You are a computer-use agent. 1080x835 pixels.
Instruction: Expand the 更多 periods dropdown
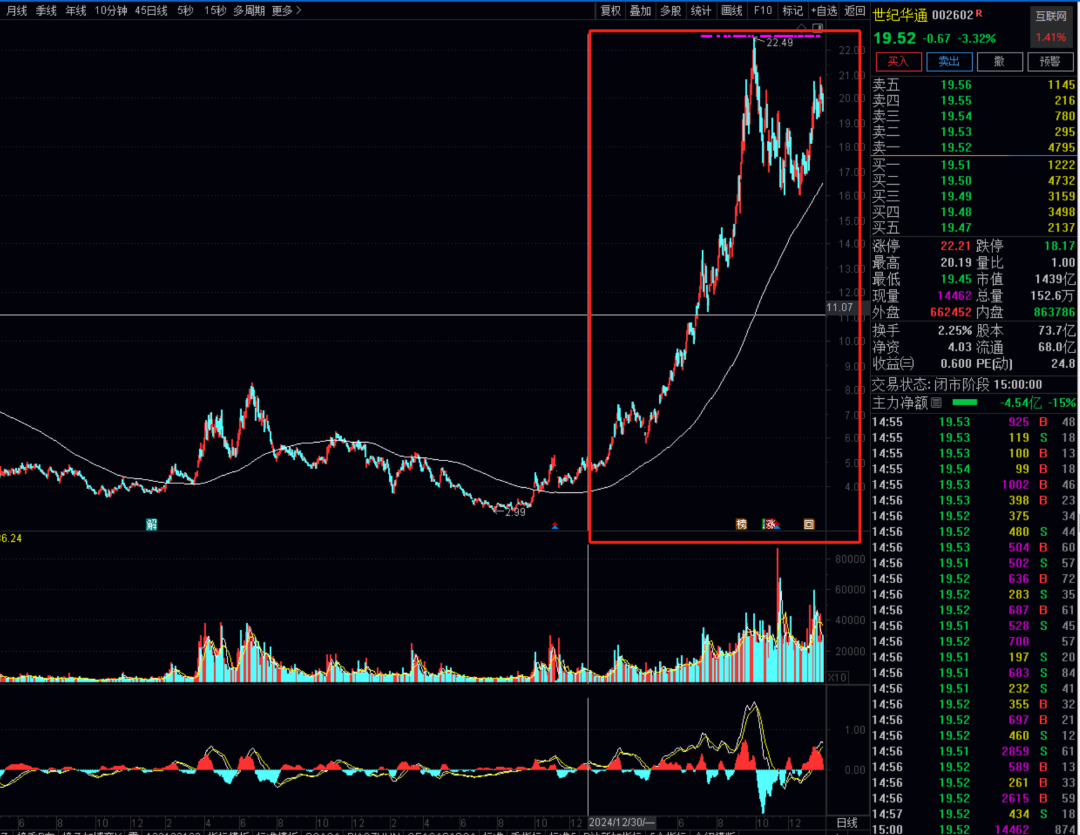coord(286,10)
